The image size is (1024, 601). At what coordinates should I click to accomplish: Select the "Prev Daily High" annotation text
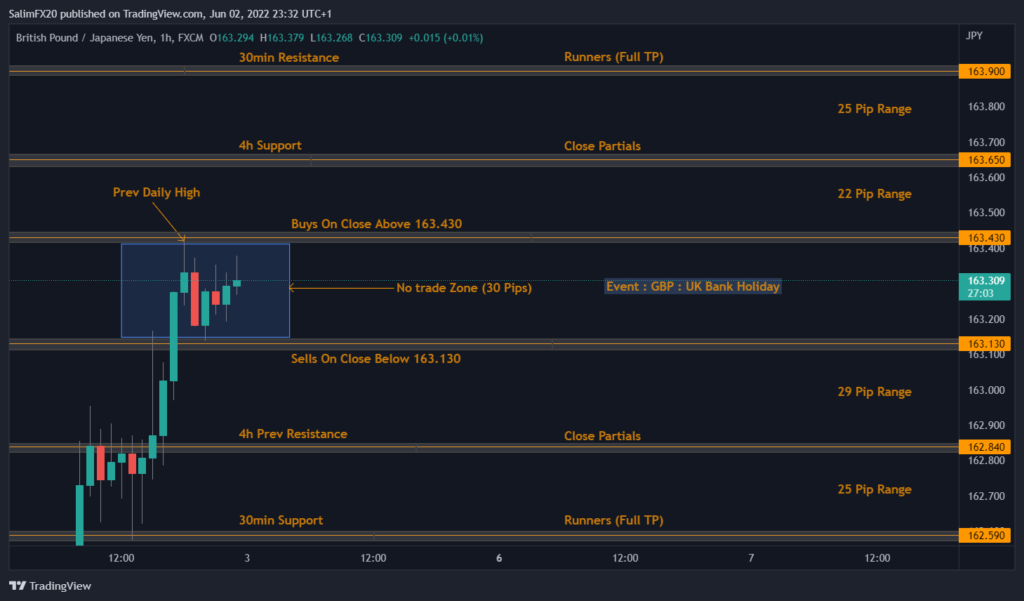click(148, 192)
